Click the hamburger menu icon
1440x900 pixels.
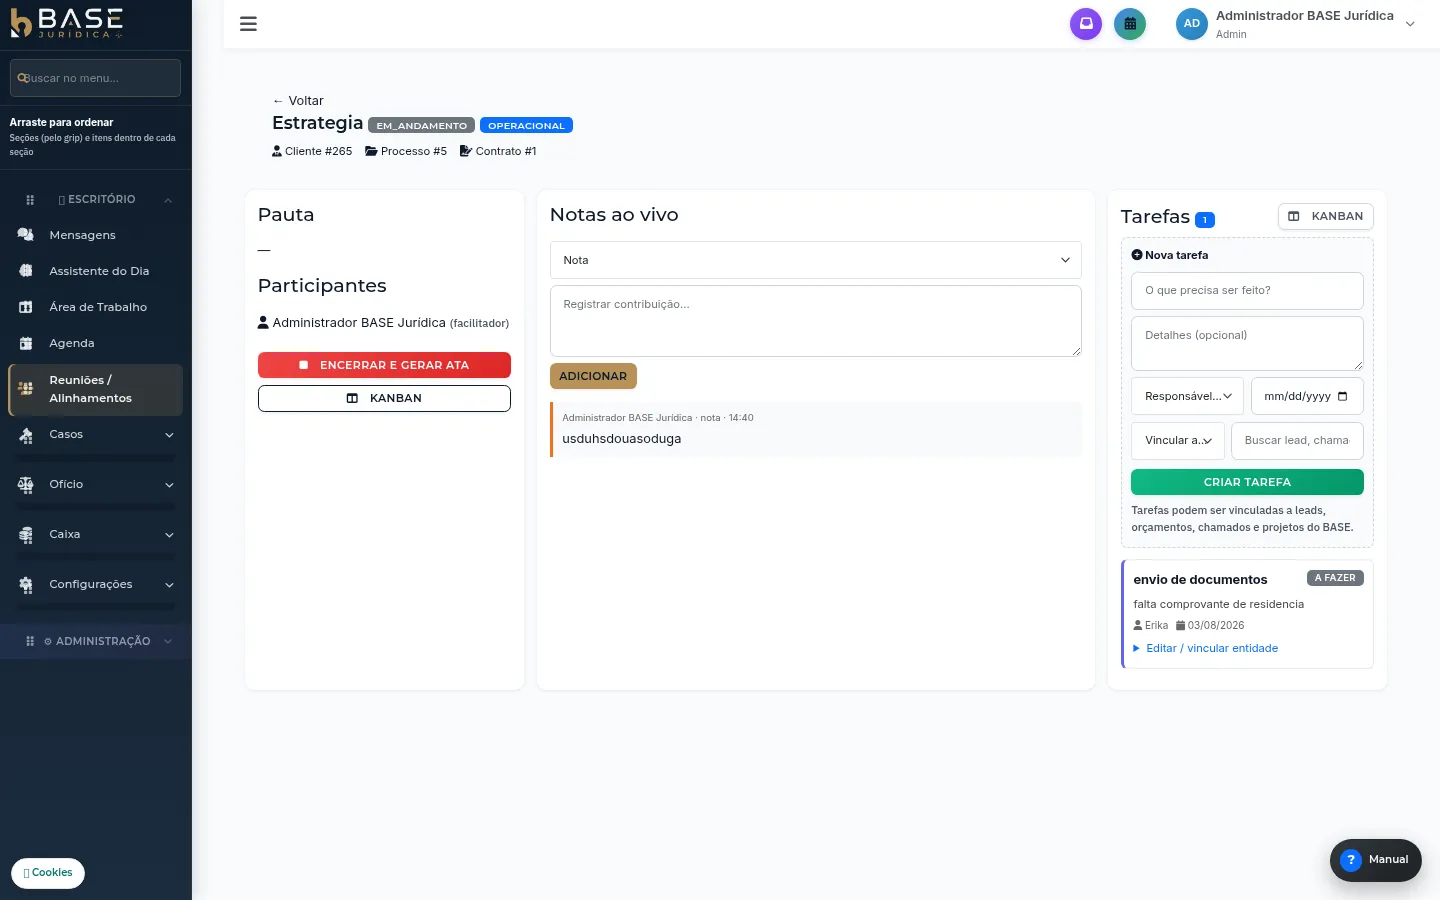[x=248, y=24]
